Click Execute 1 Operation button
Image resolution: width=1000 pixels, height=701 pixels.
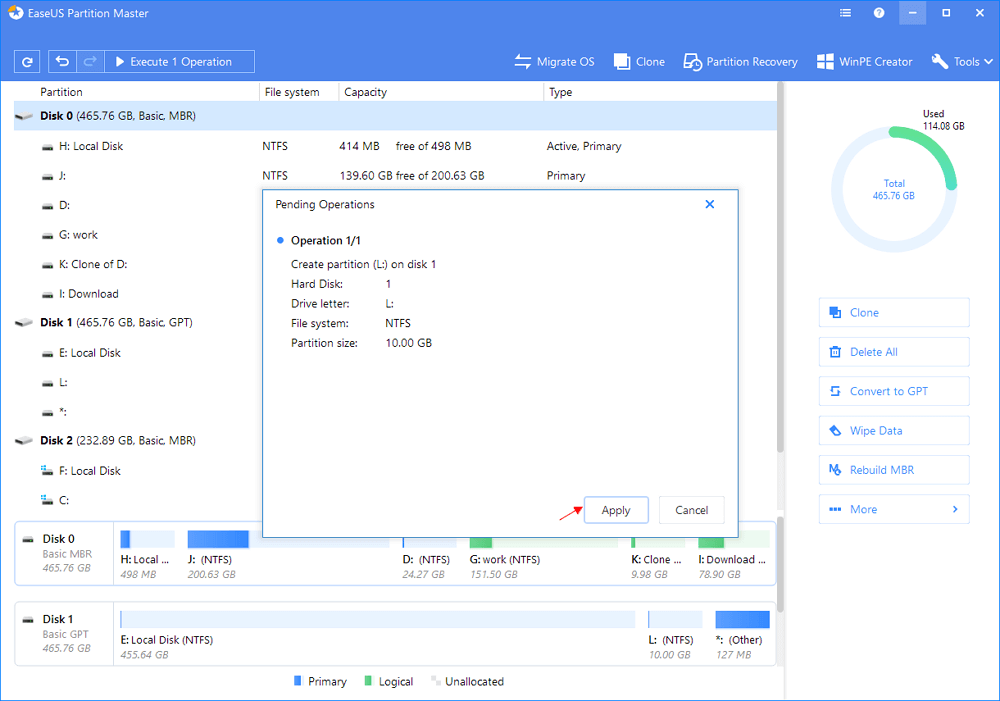click(180, 62)
